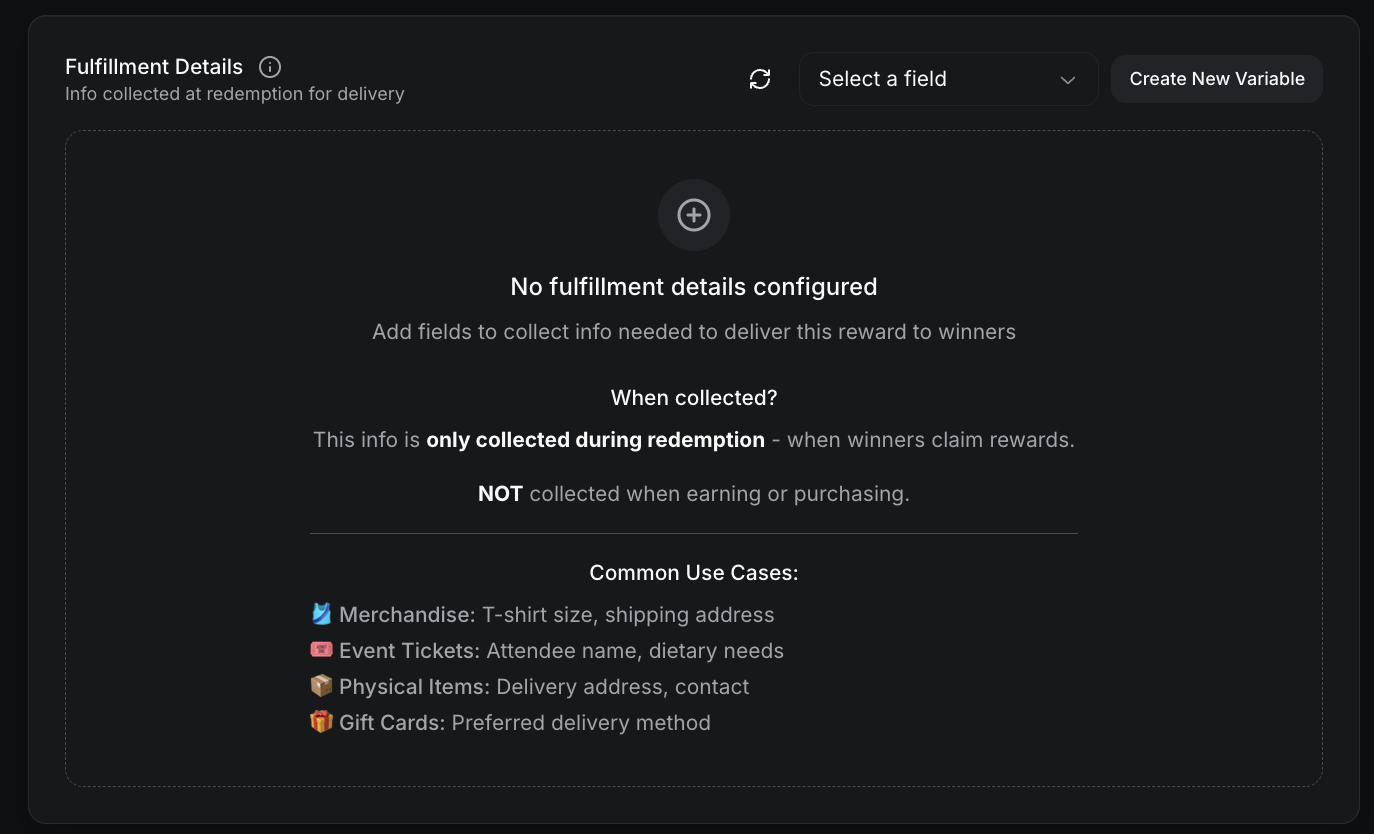This screenshot has height=834, width=1374.
Task: Click the 'Info collected at redemption' subtitle
Action: [235, 94]
